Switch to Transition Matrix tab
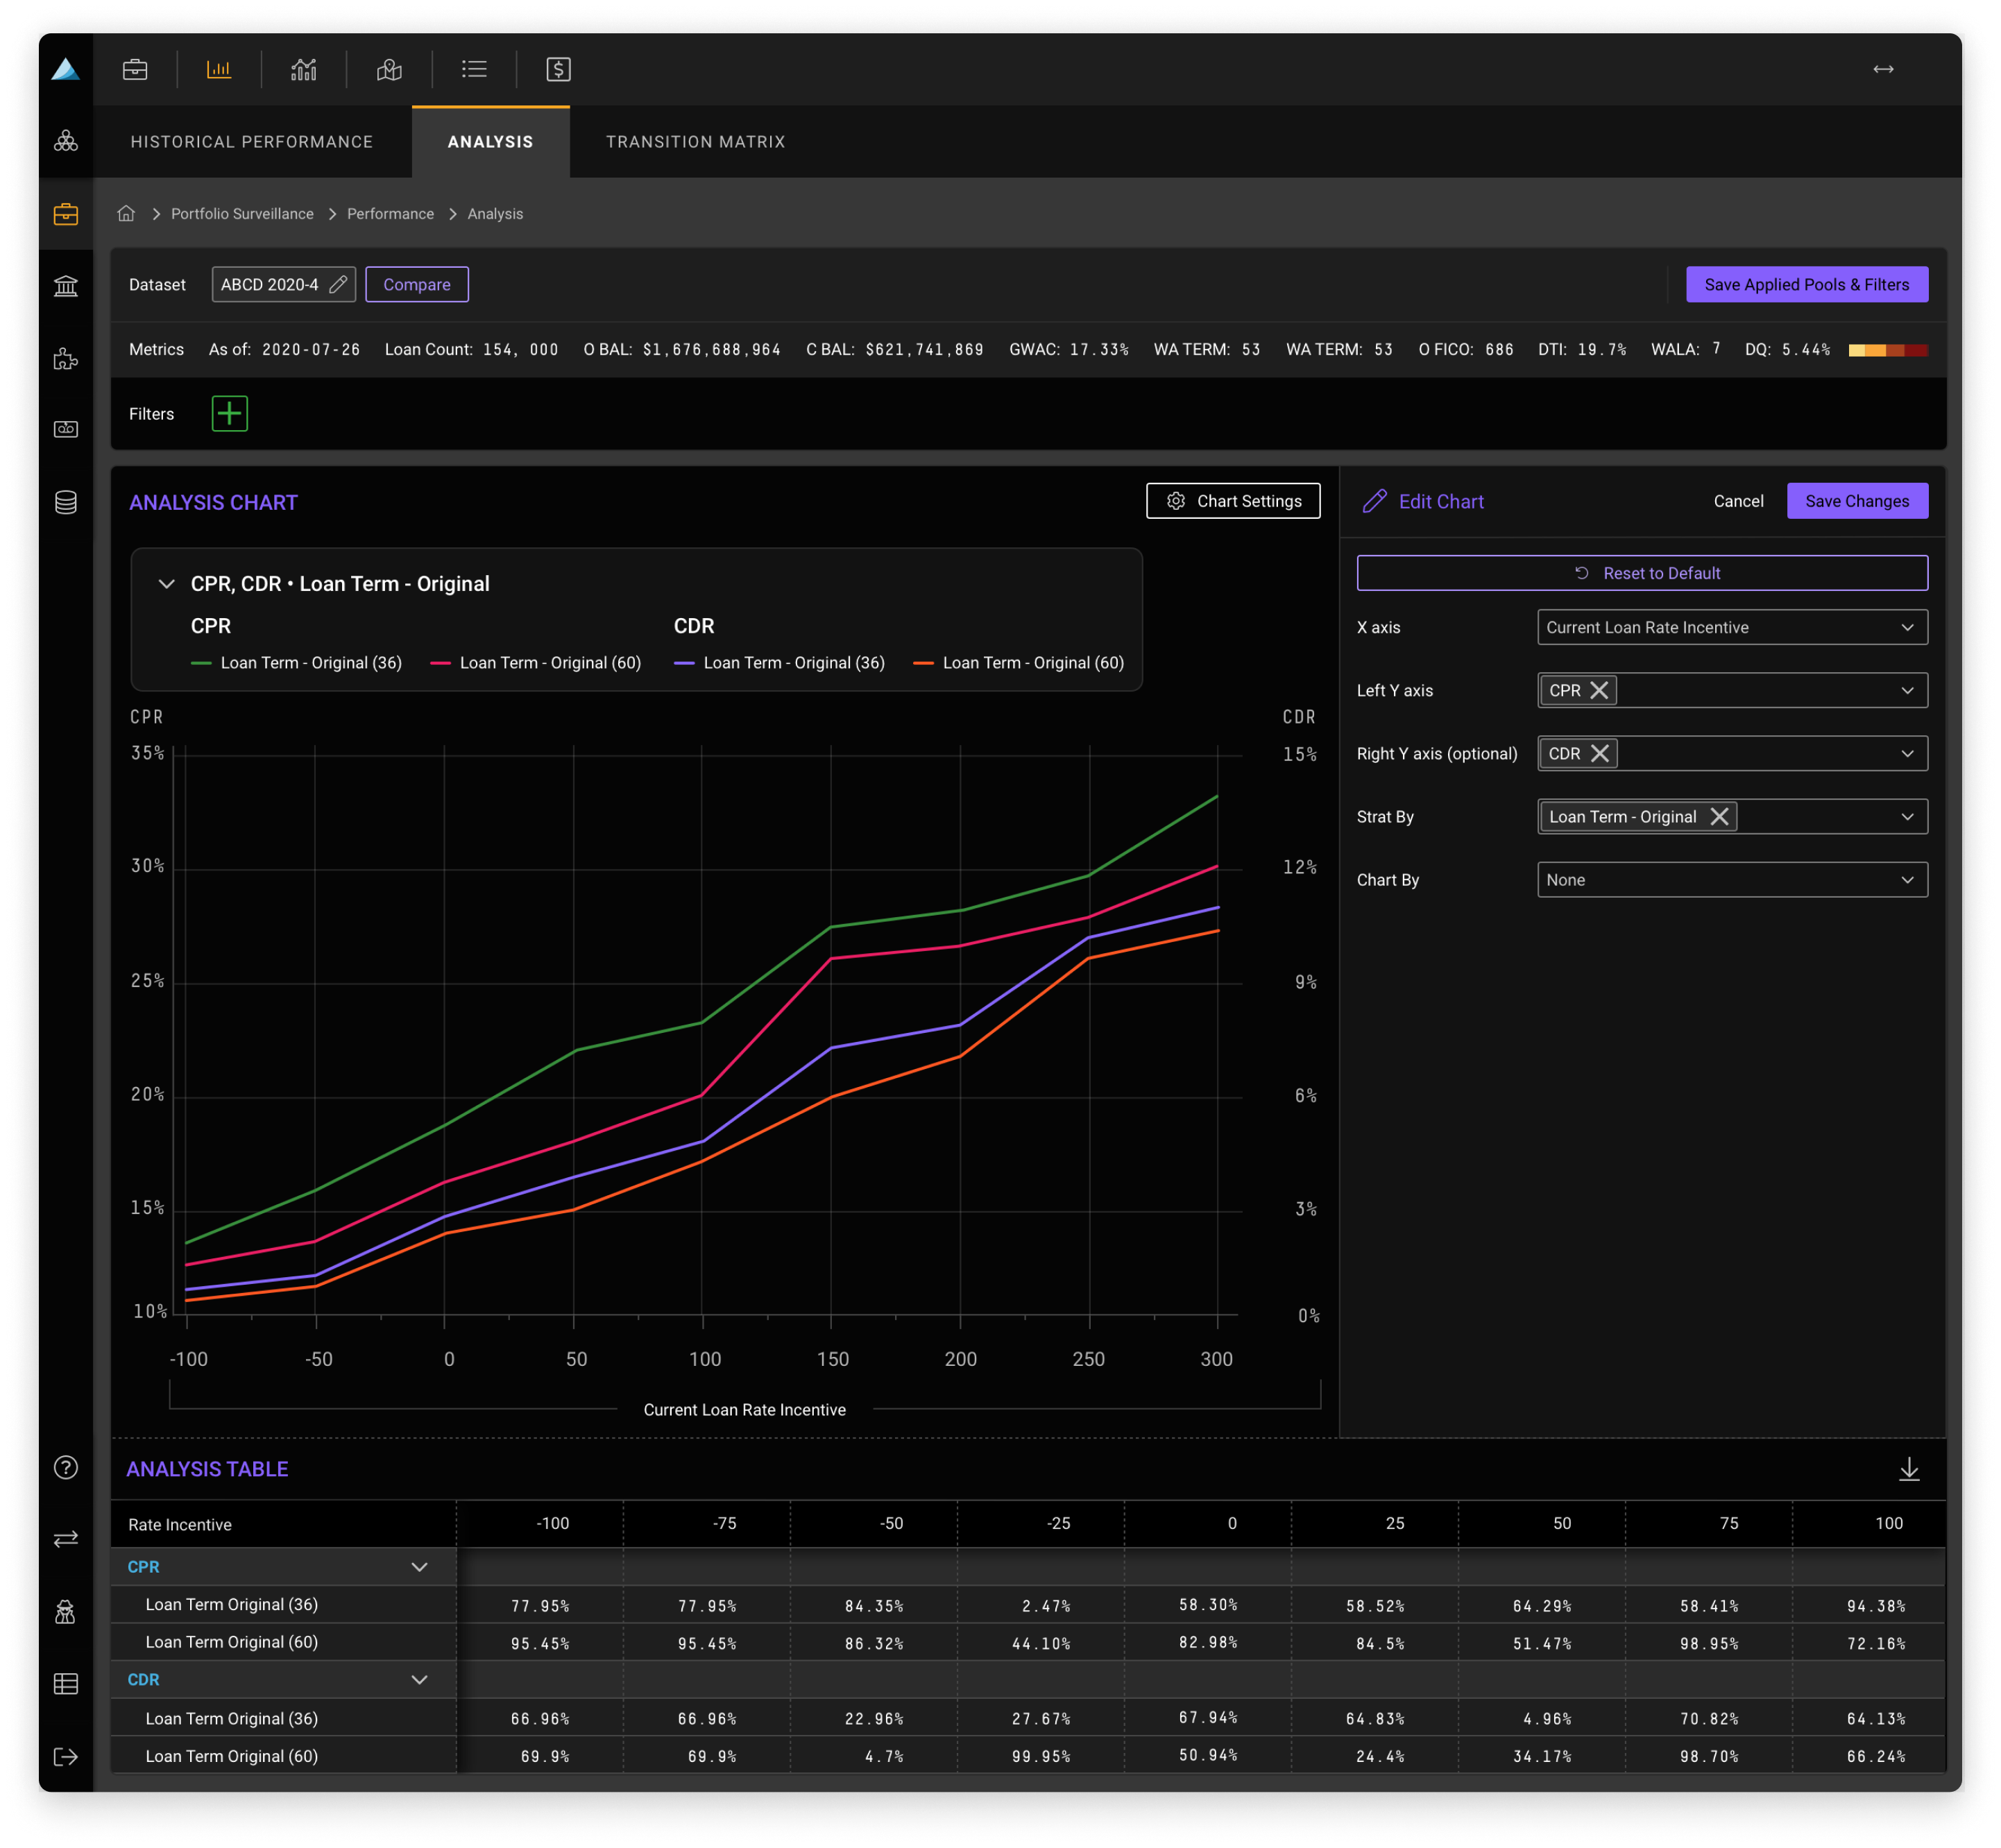The height and width of the screenshot is (1848, 2001). (x=695, y=142)
